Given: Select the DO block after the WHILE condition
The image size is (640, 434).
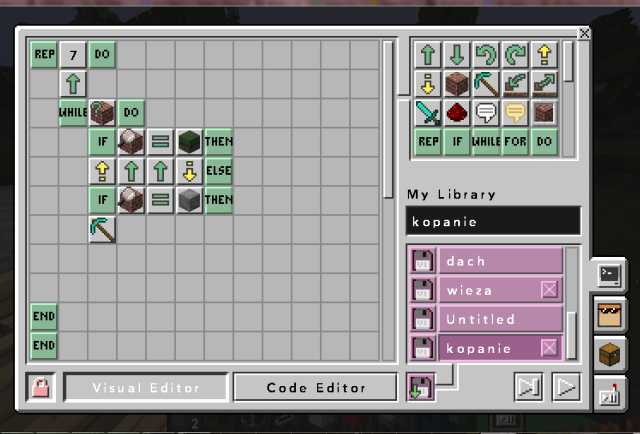Looking at the screenshot, I should 131,112.
